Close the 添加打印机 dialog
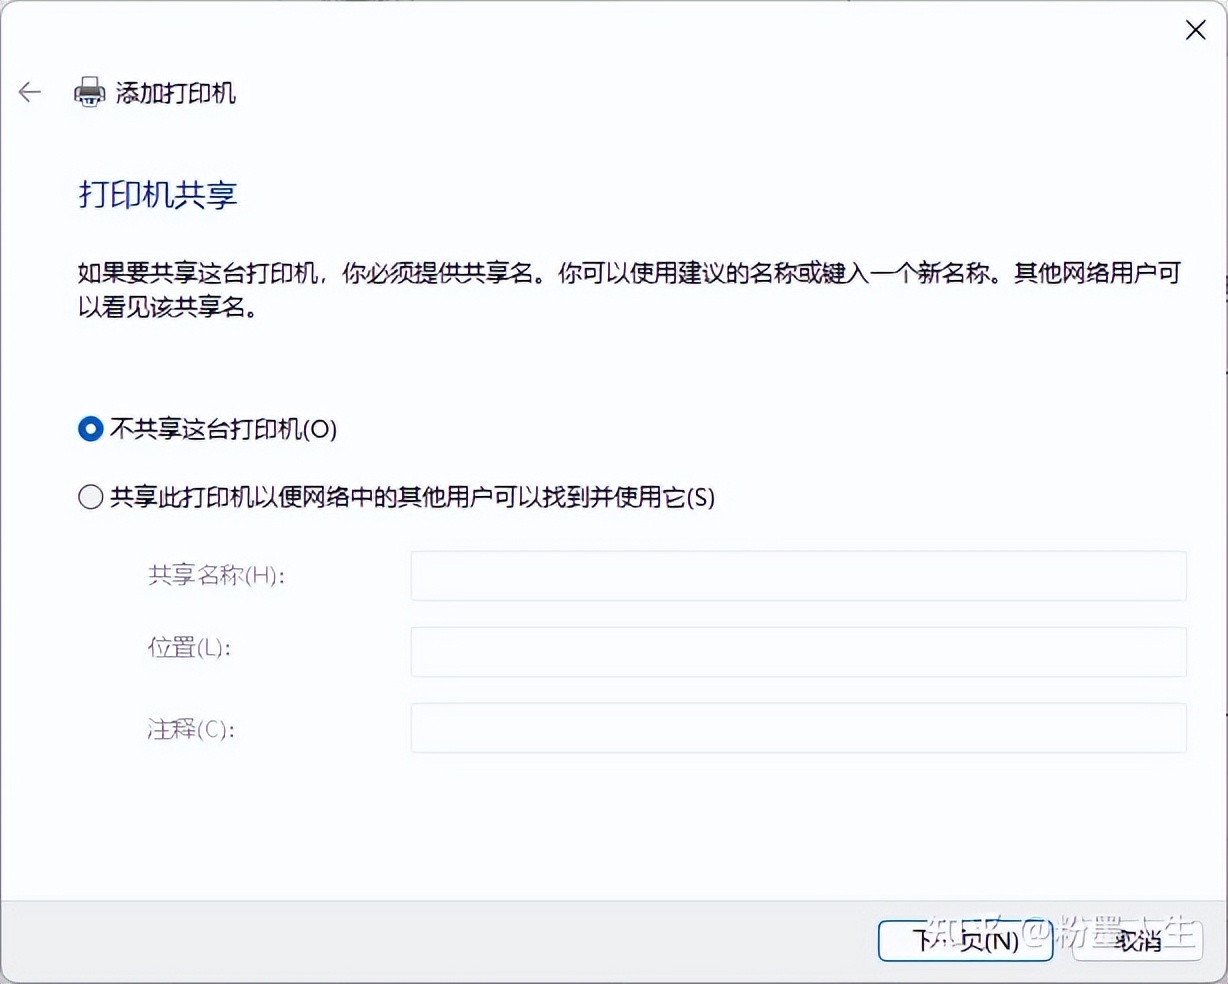 tap(1195, 30)
